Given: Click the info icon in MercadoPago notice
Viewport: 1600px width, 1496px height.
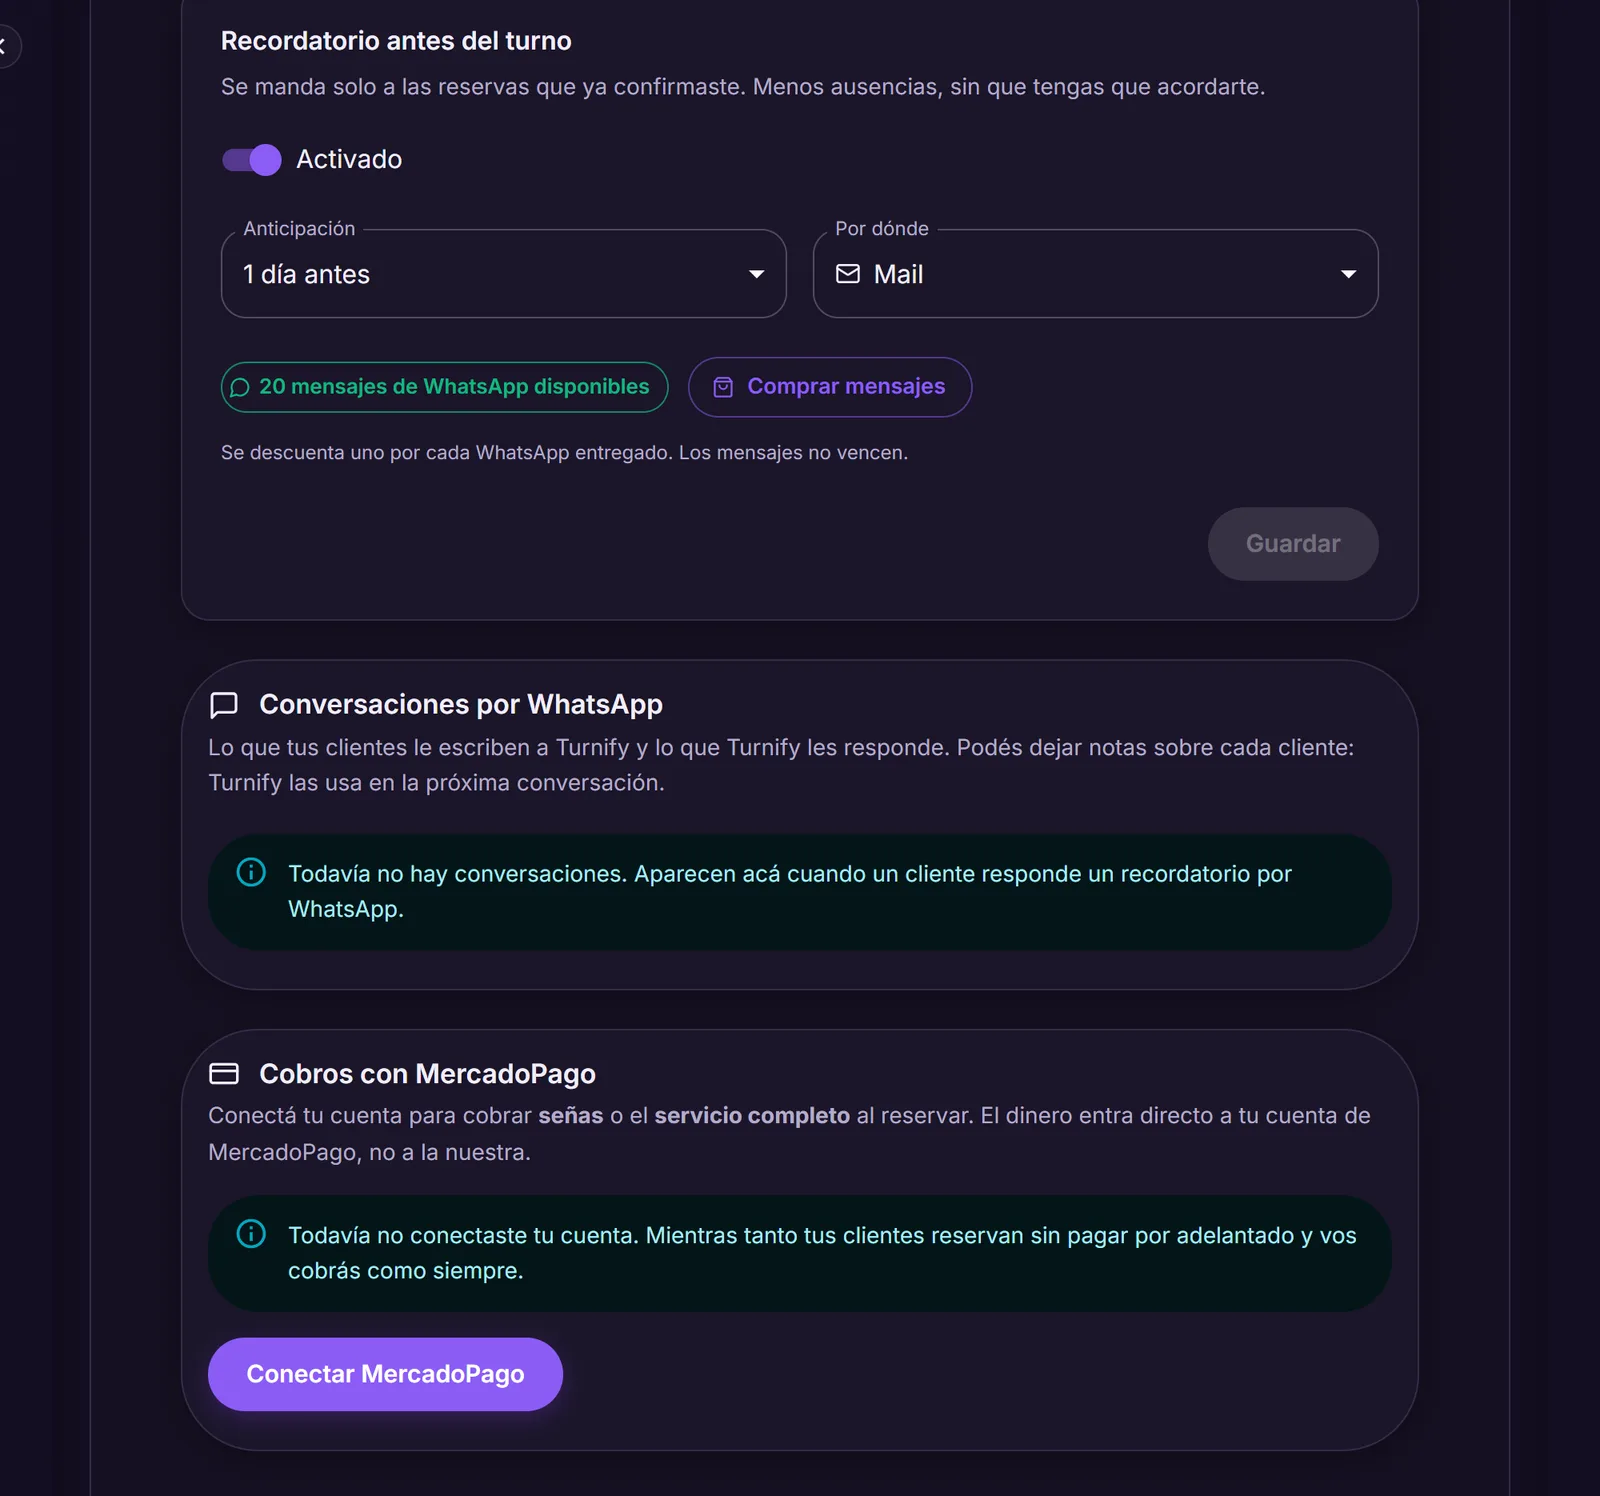Looking at the screenshot, I should (x=251, y=1234).
